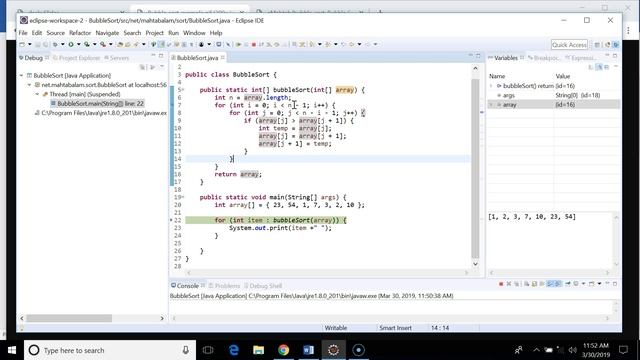The width and height of the screenshot is (640, 360).
Task: Switch to the Java perspective icon
Action: pyautogui.click(x=607, y=44)
